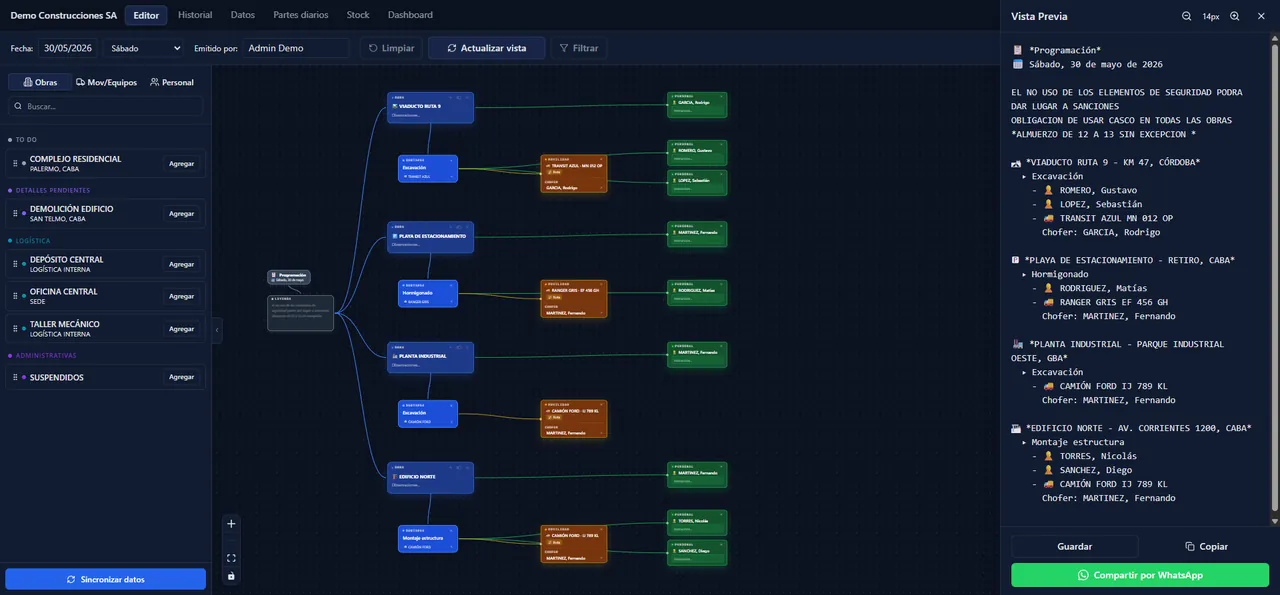Remove the GARCIA, Rodrigo personal node
This screenshot has height=595, width=1280.
[721, 96]
